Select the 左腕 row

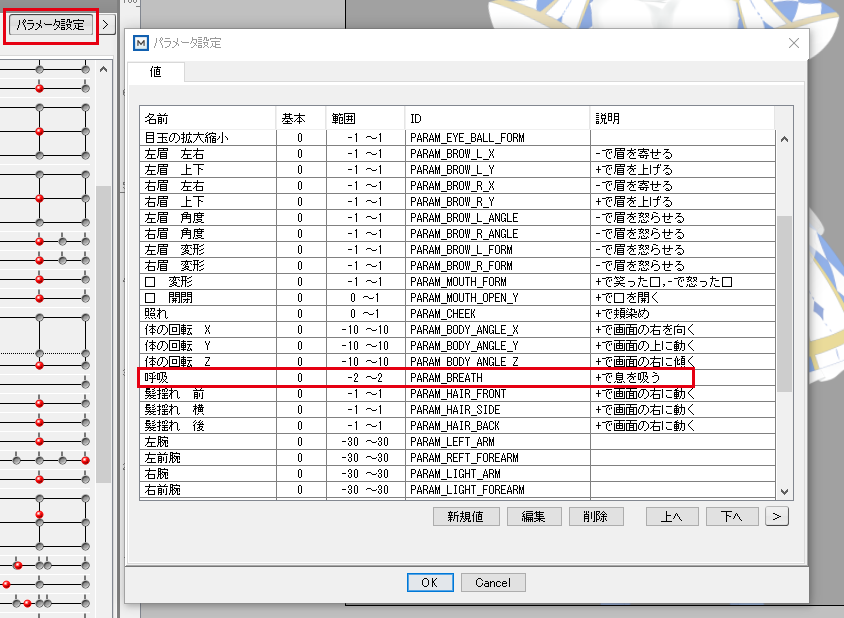click(x=458, y=442)
